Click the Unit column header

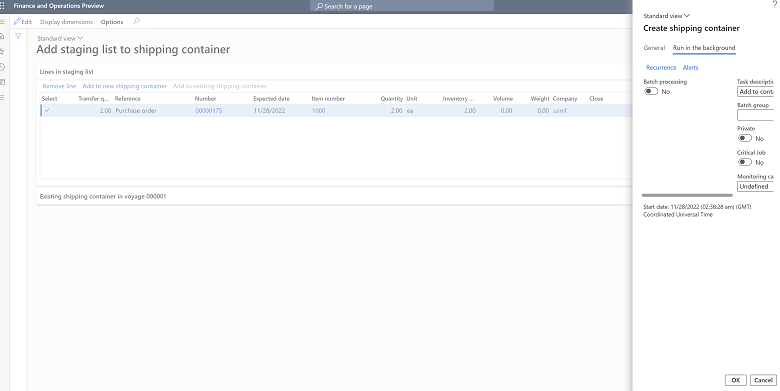(412, 98)
